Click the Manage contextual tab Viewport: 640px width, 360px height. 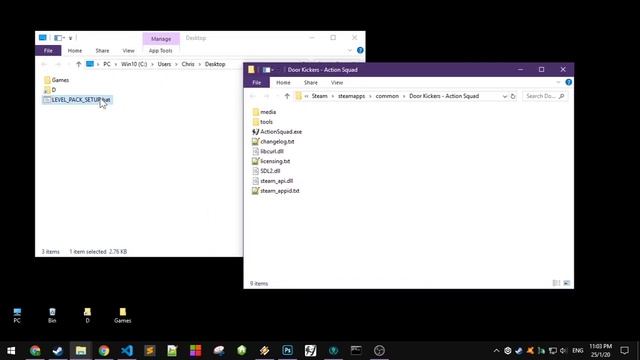[x=161, y=39]
